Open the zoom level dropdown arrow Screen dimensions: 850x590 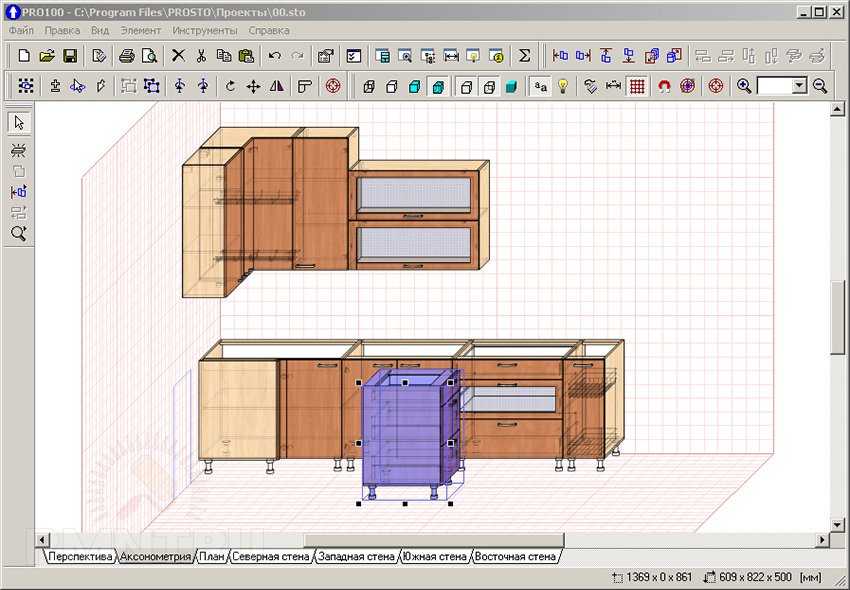[799, 86]
